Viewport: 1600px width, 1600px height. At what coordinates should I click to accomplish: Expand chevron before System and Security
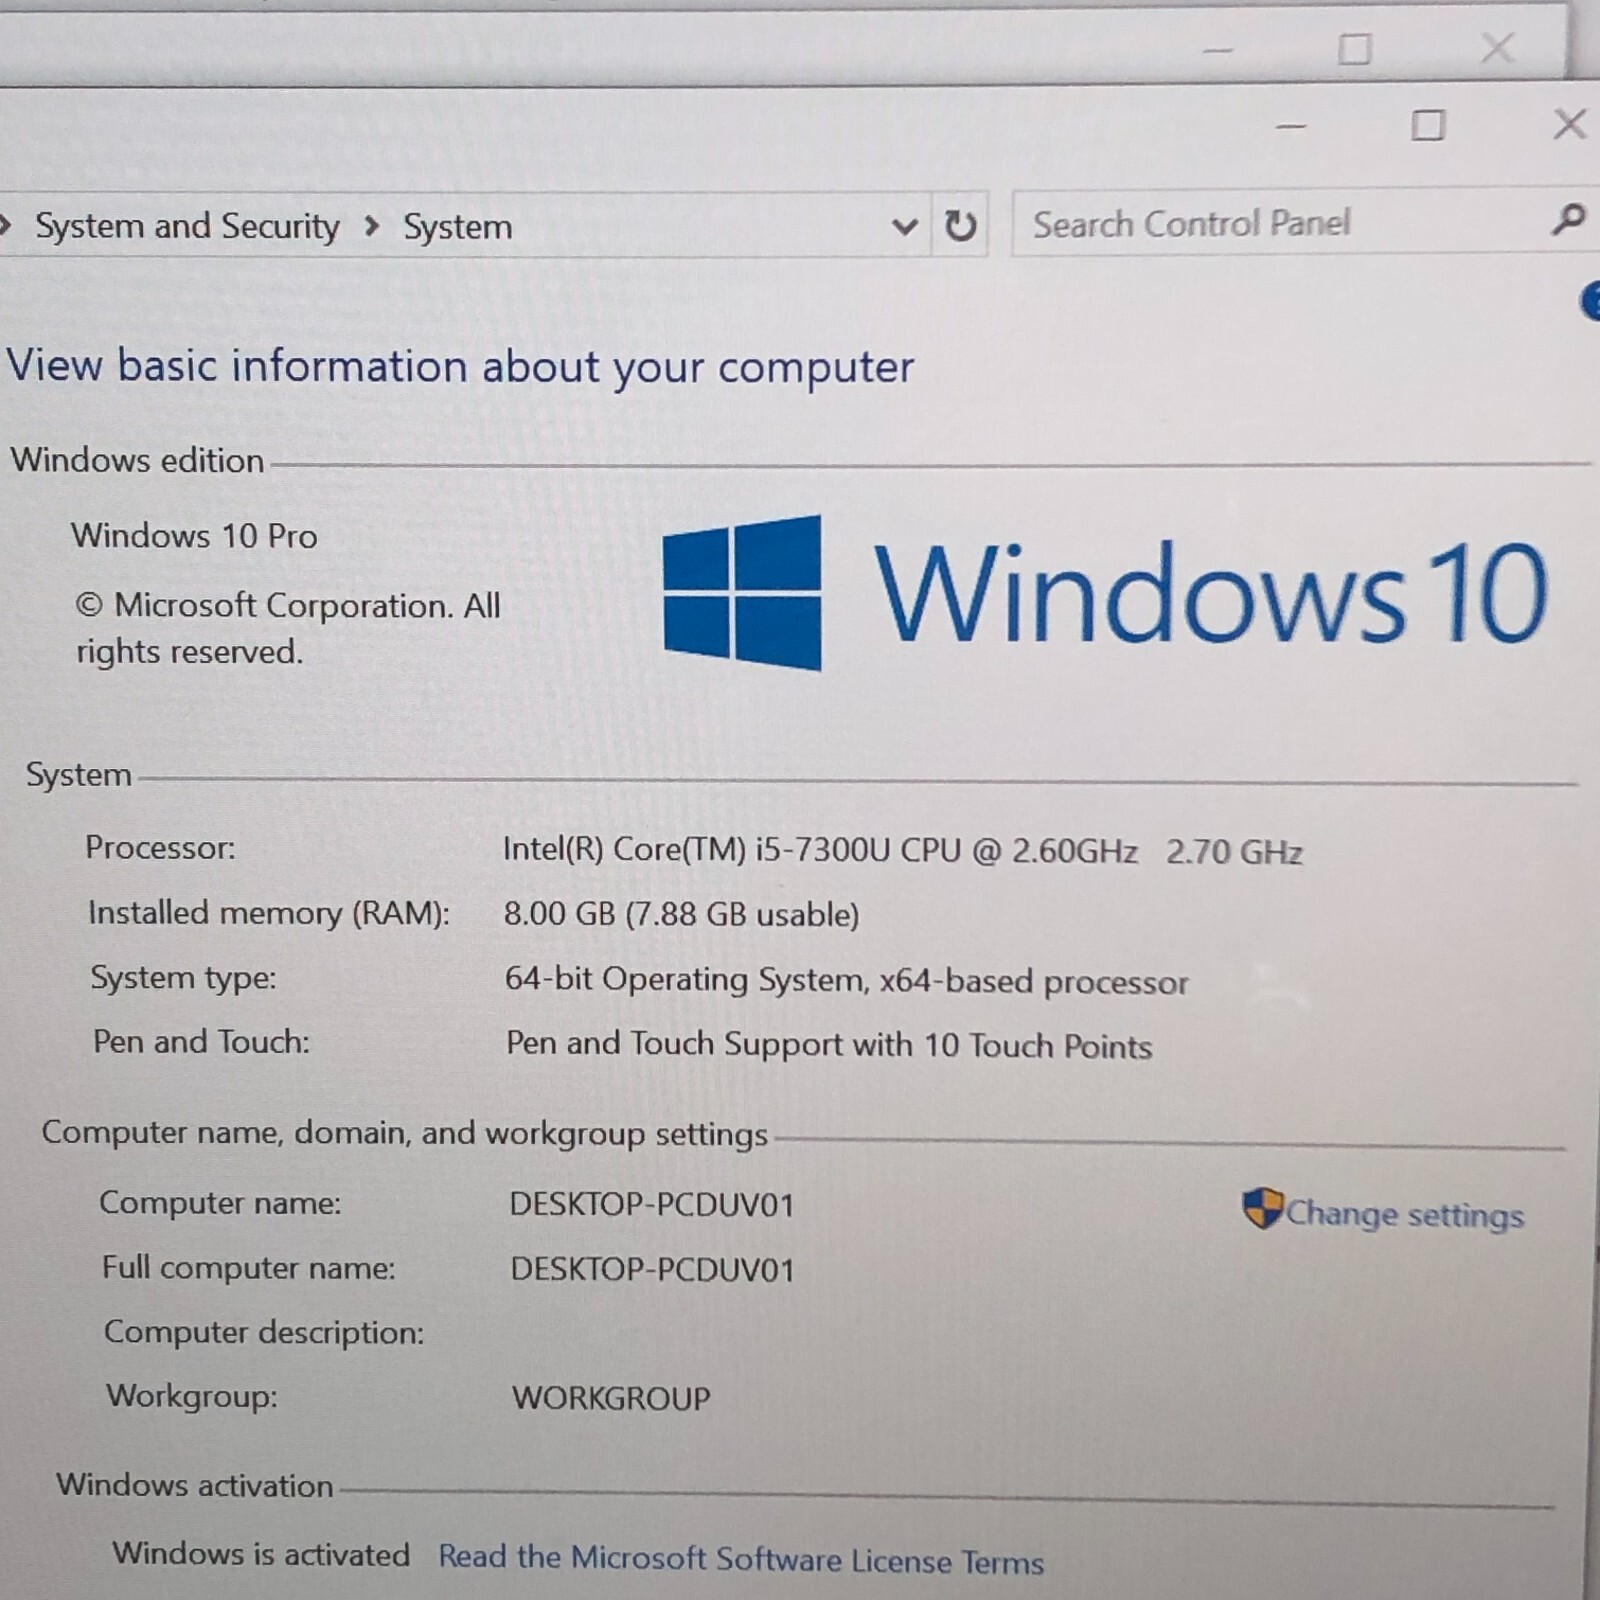coord(5,225)
